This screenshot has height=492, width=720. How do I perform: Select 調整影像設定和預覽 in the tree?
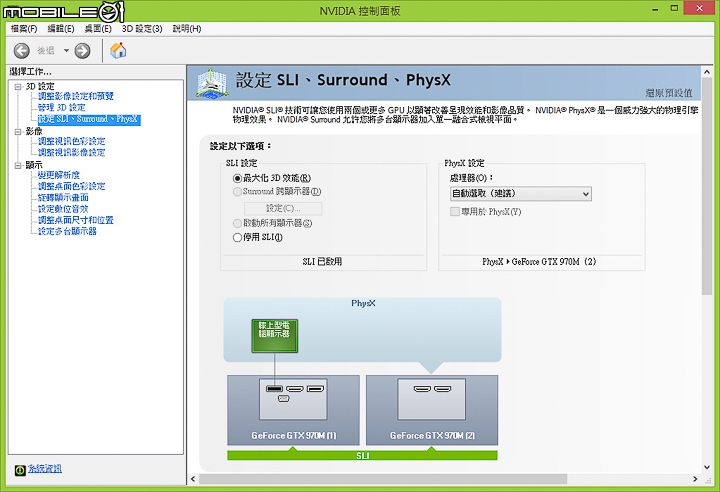pos(76,96)
